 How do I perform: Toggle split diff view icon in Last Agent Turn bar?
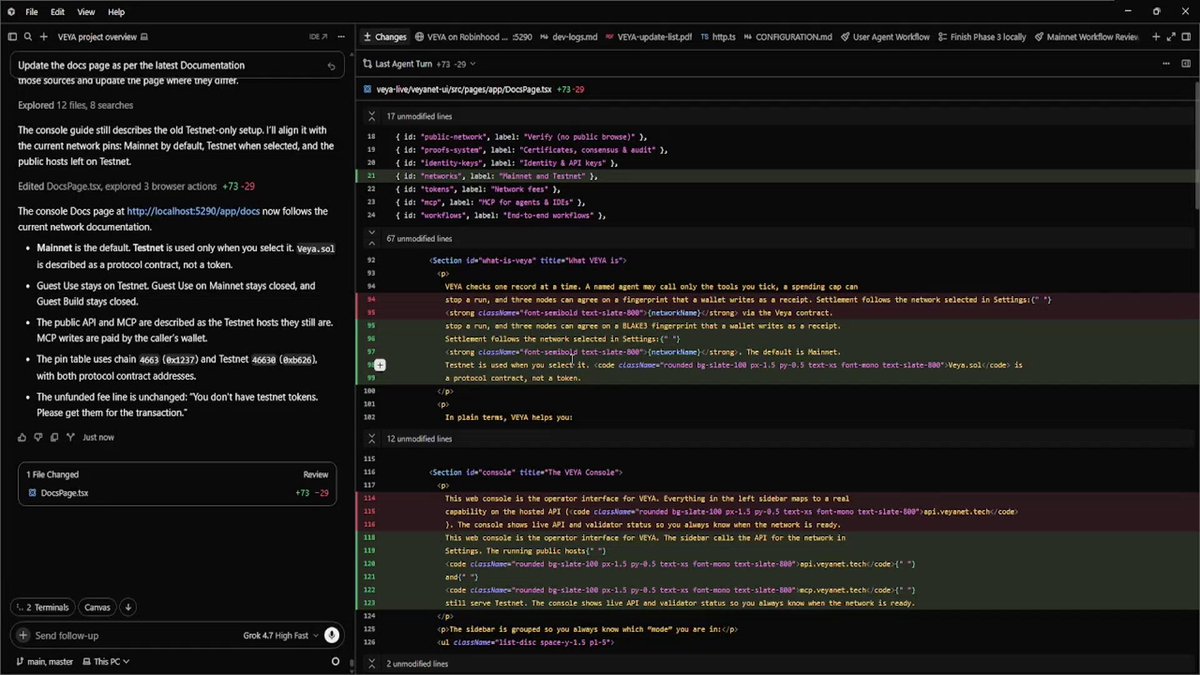(1186, 63)
